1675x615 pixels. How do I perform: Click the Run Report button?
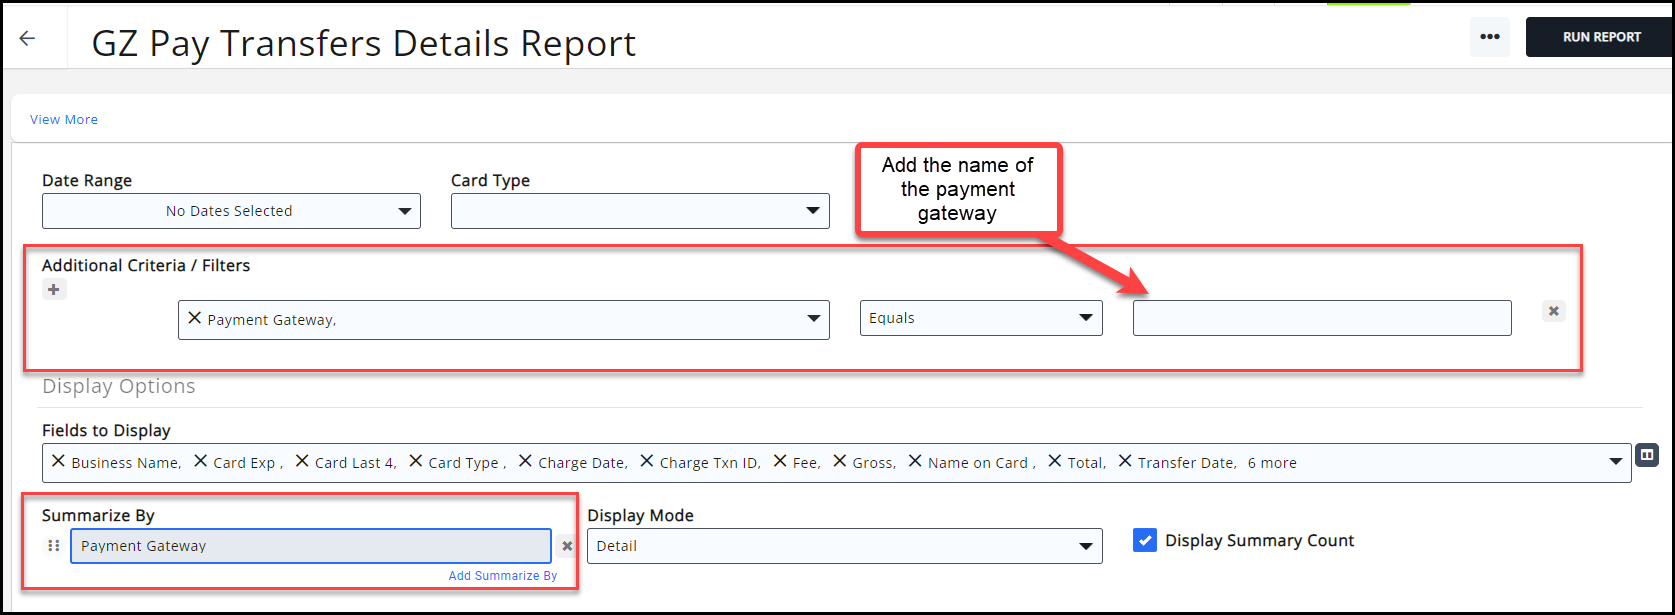[x=1601, y=37]
